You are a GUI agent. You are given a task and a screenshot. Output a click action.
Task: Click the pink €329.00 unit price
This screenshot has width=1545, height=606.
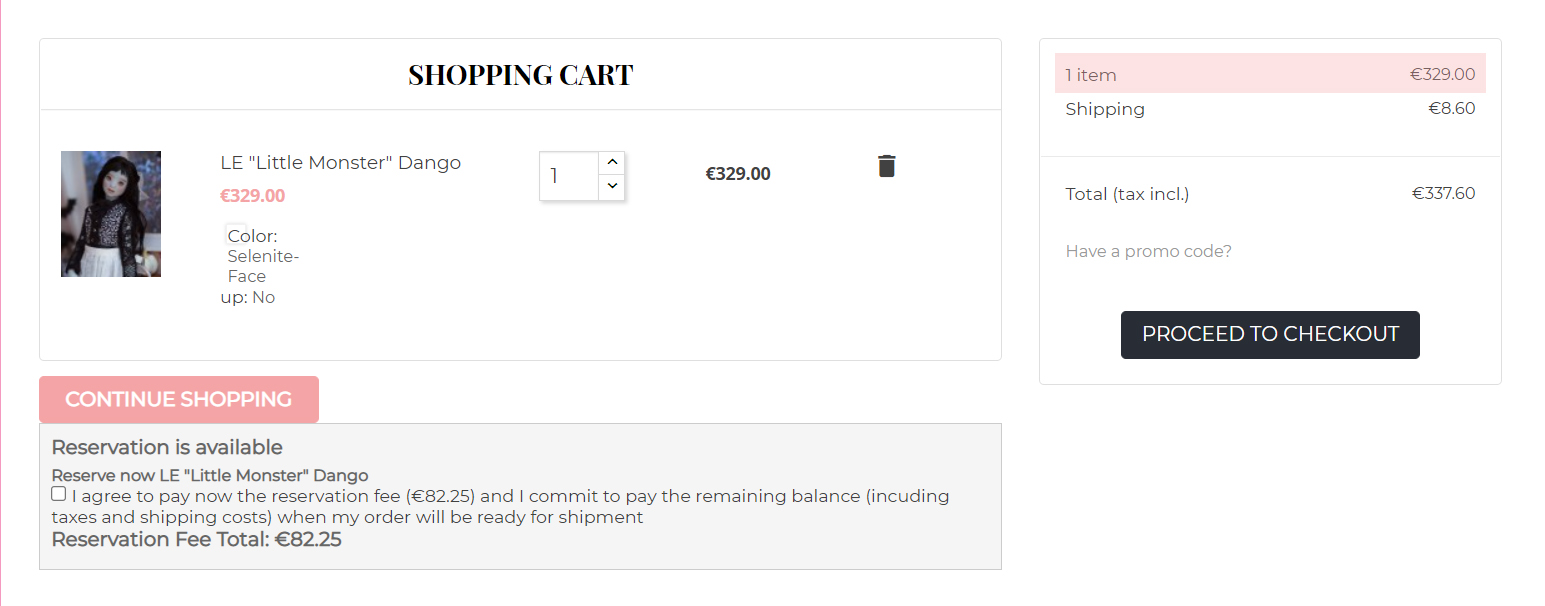(x=252, y=196)
